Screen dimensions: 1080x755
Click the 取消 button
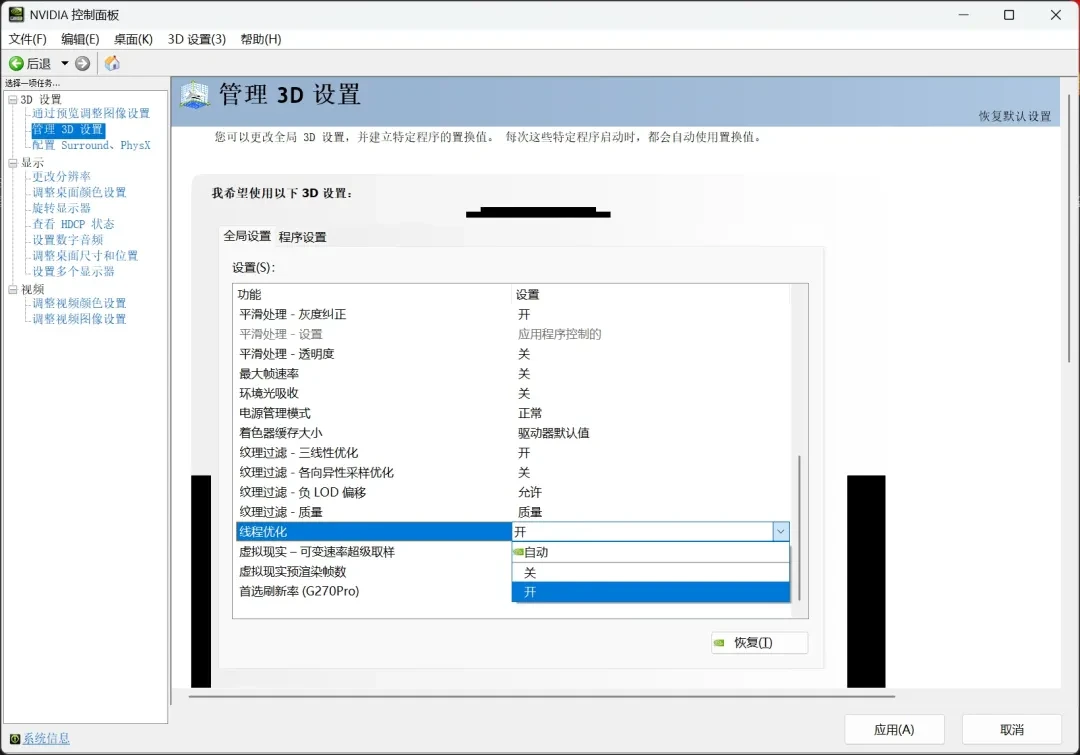(x=1011, y=730)
